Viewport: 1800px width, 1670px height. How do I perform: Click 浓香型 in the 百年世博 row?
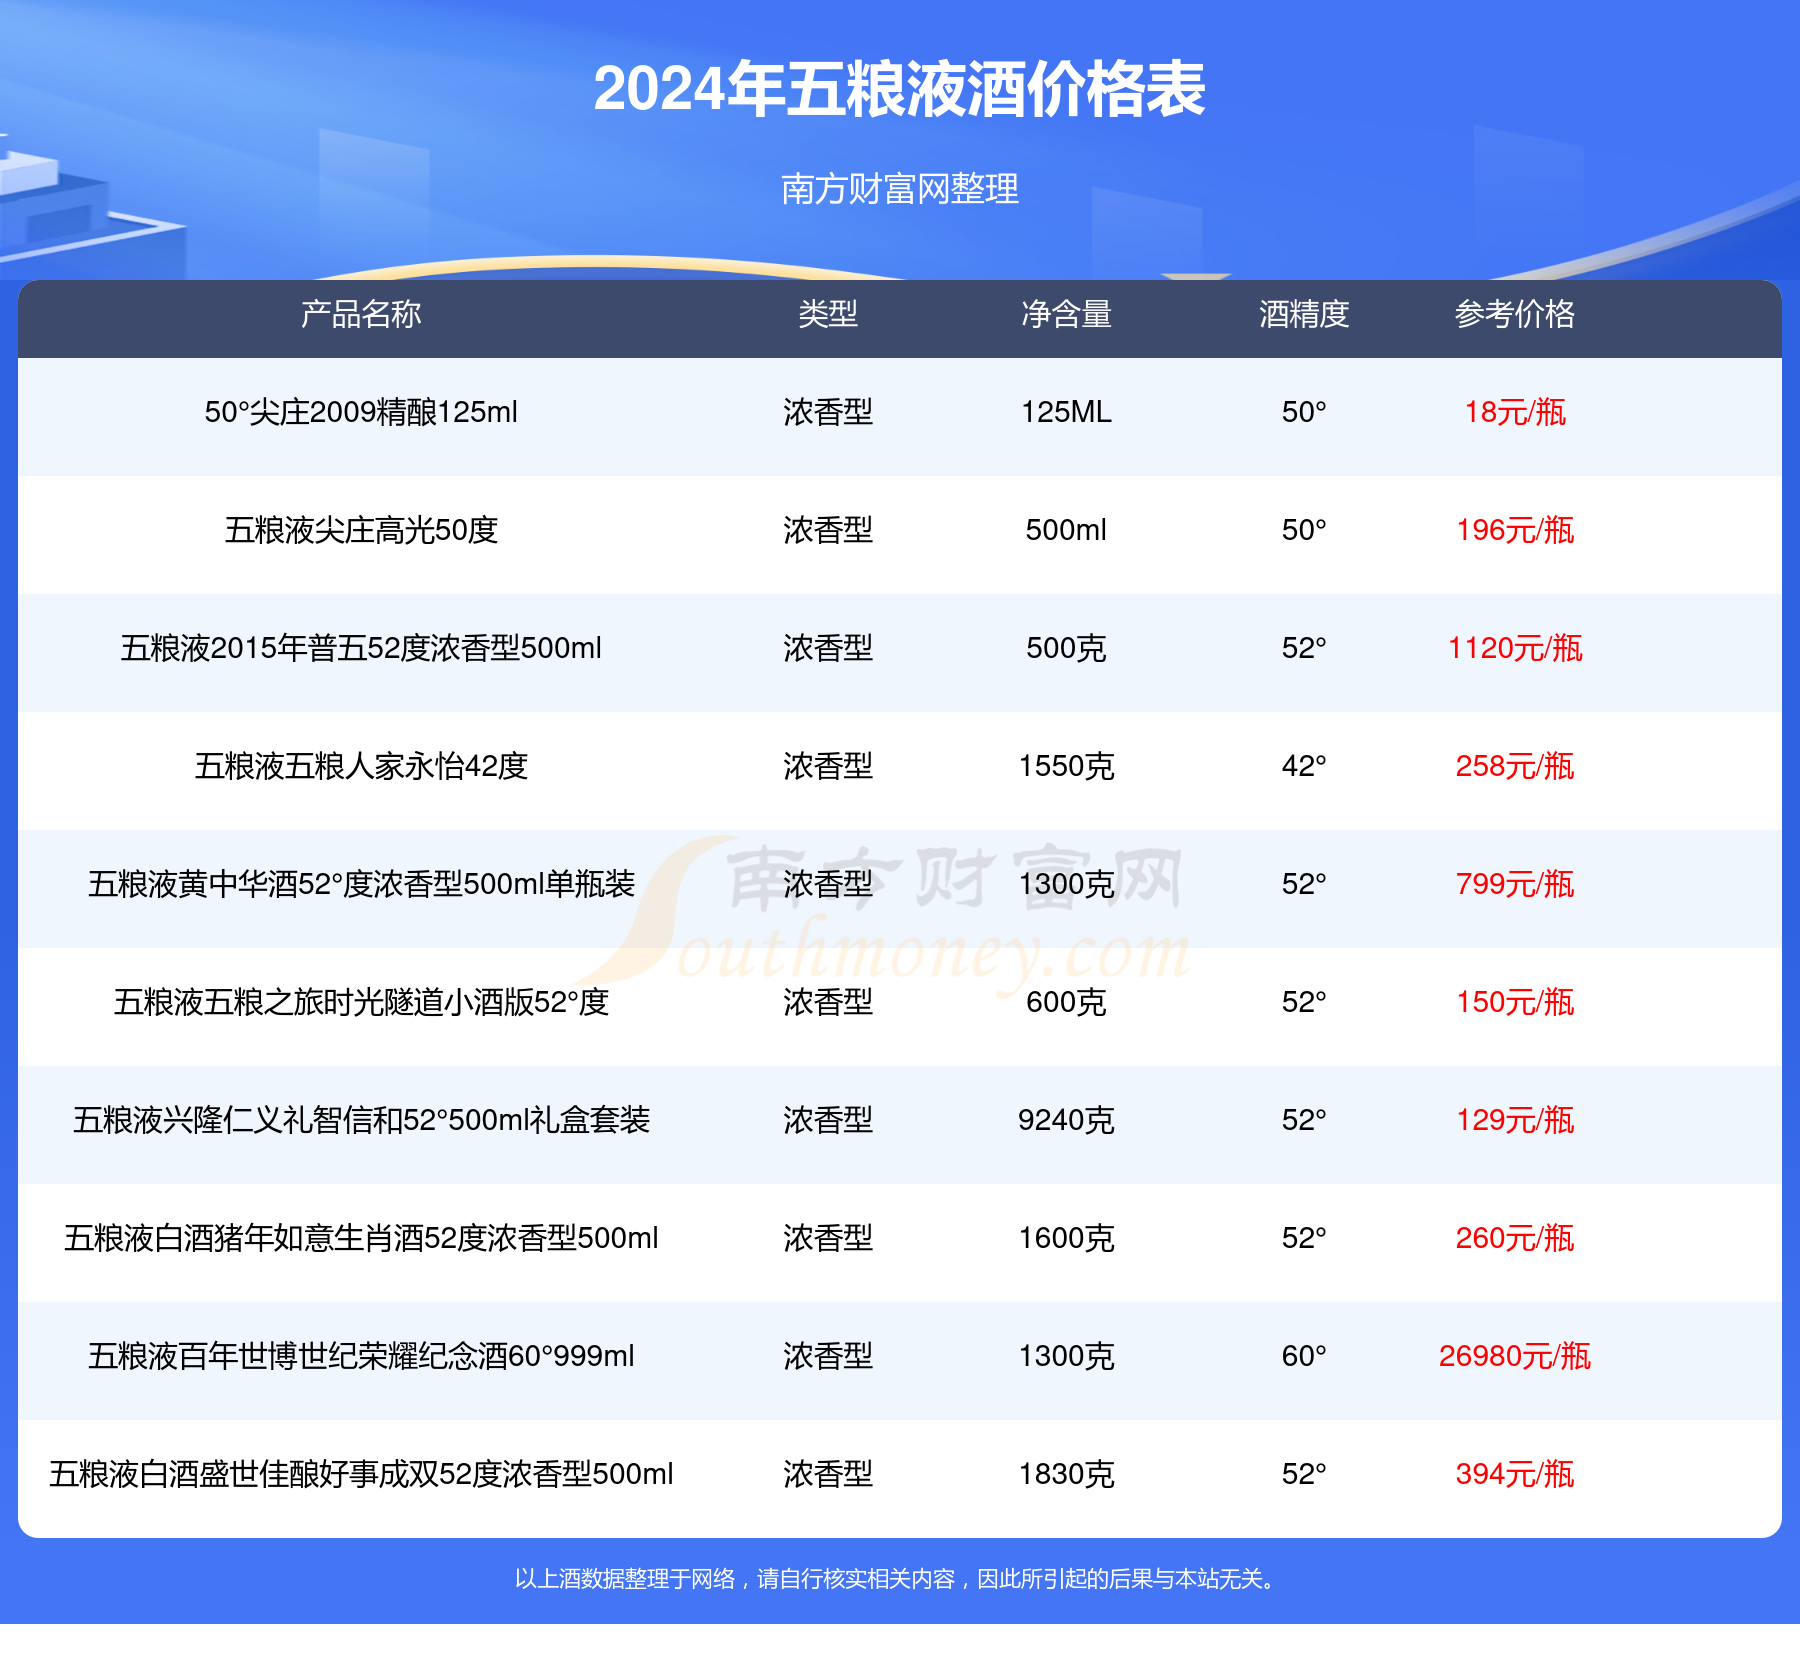click(828, 1356)
